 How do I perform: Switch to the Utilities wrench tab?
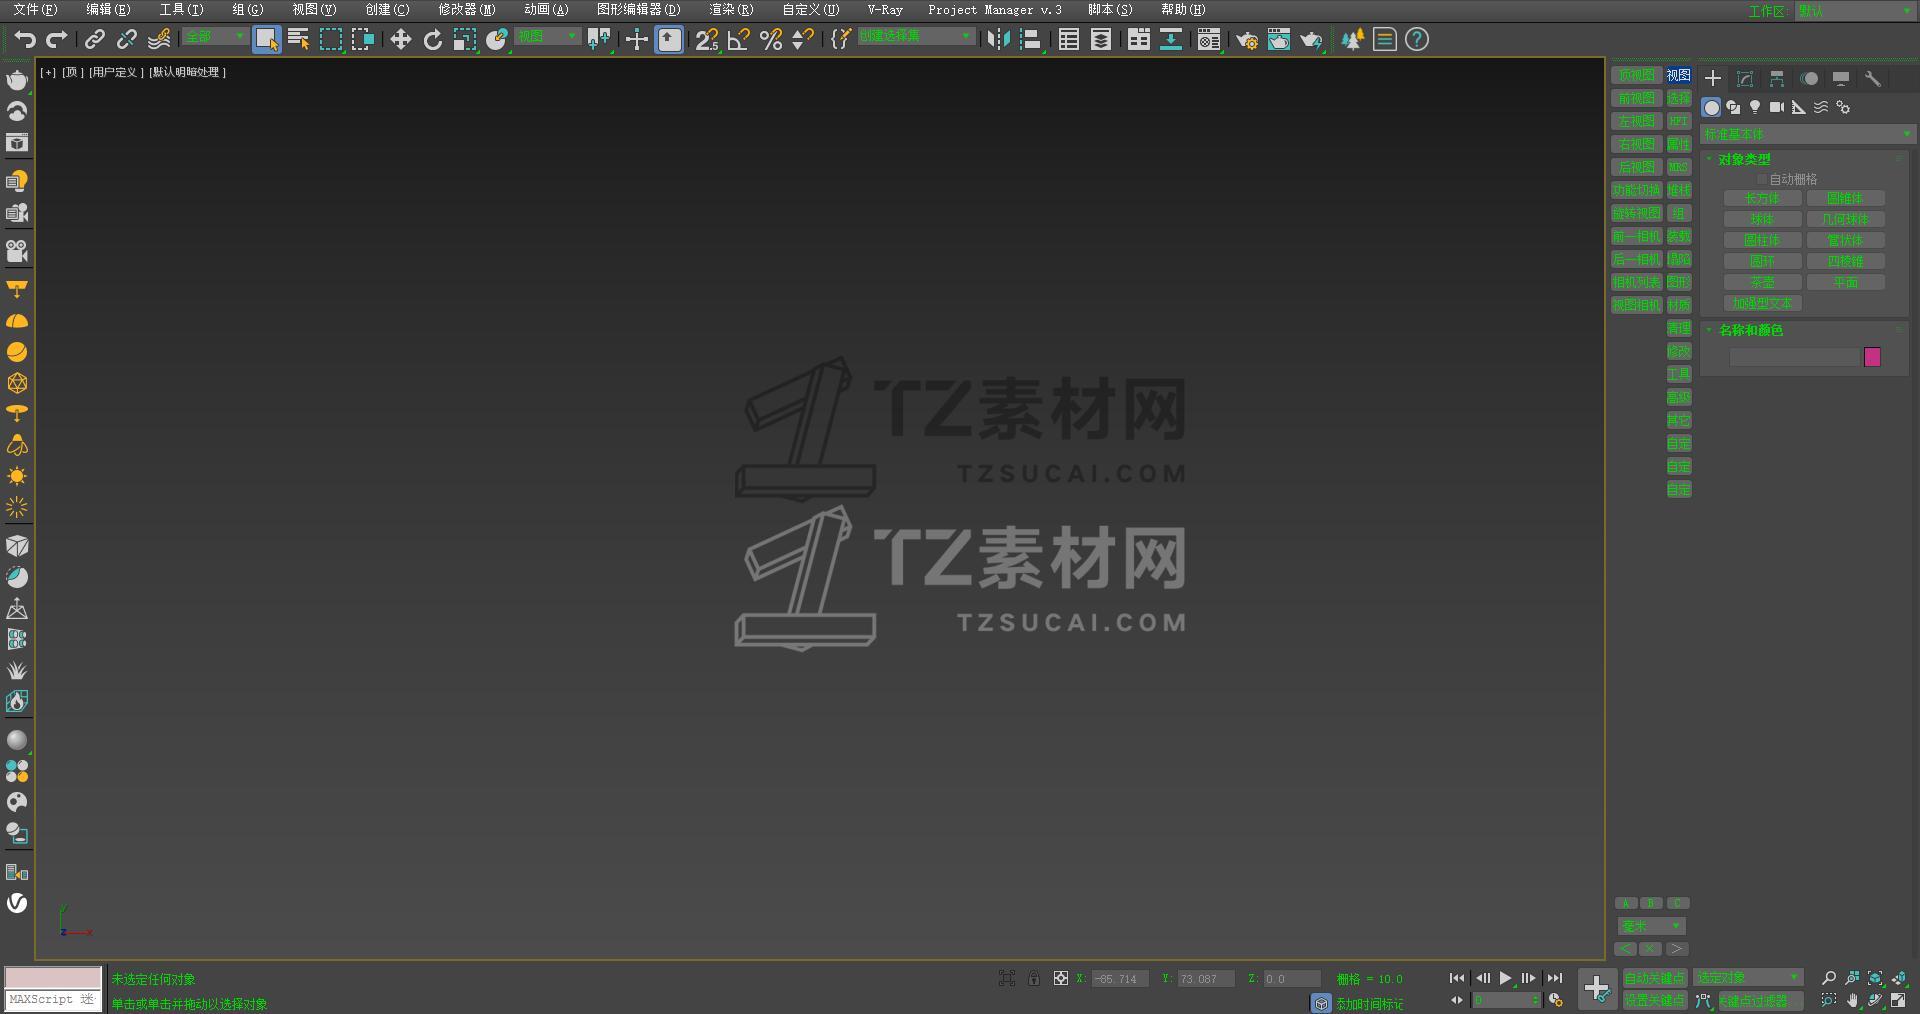tap(1873, 78)
